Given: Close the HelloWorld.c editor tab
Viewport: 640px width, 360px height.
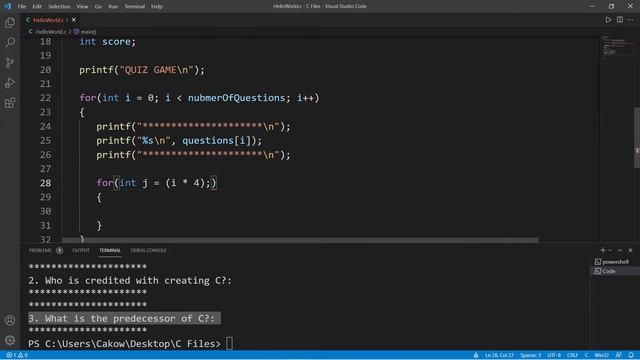Looking at the screenshot, I should point(74,20).
